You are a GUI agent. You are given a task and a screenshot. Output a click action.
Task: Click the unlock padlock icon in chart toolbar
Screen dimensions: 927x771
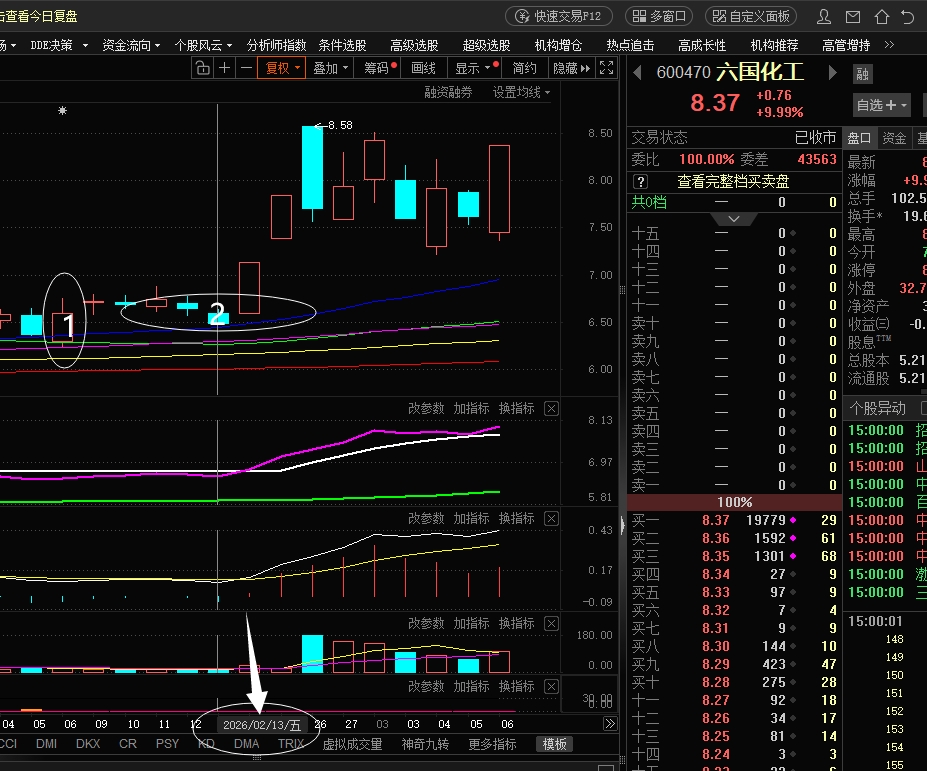[202, 68]
